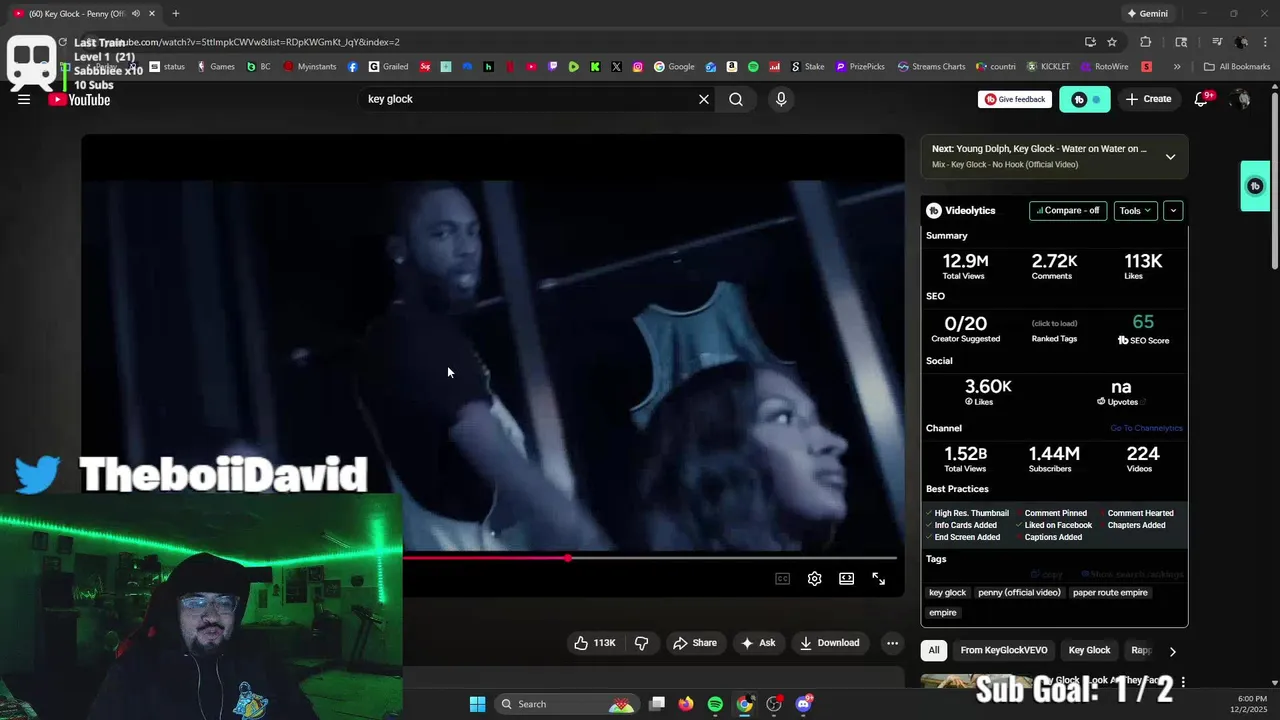Start voice search with the microphone

[x=781, y=99]
